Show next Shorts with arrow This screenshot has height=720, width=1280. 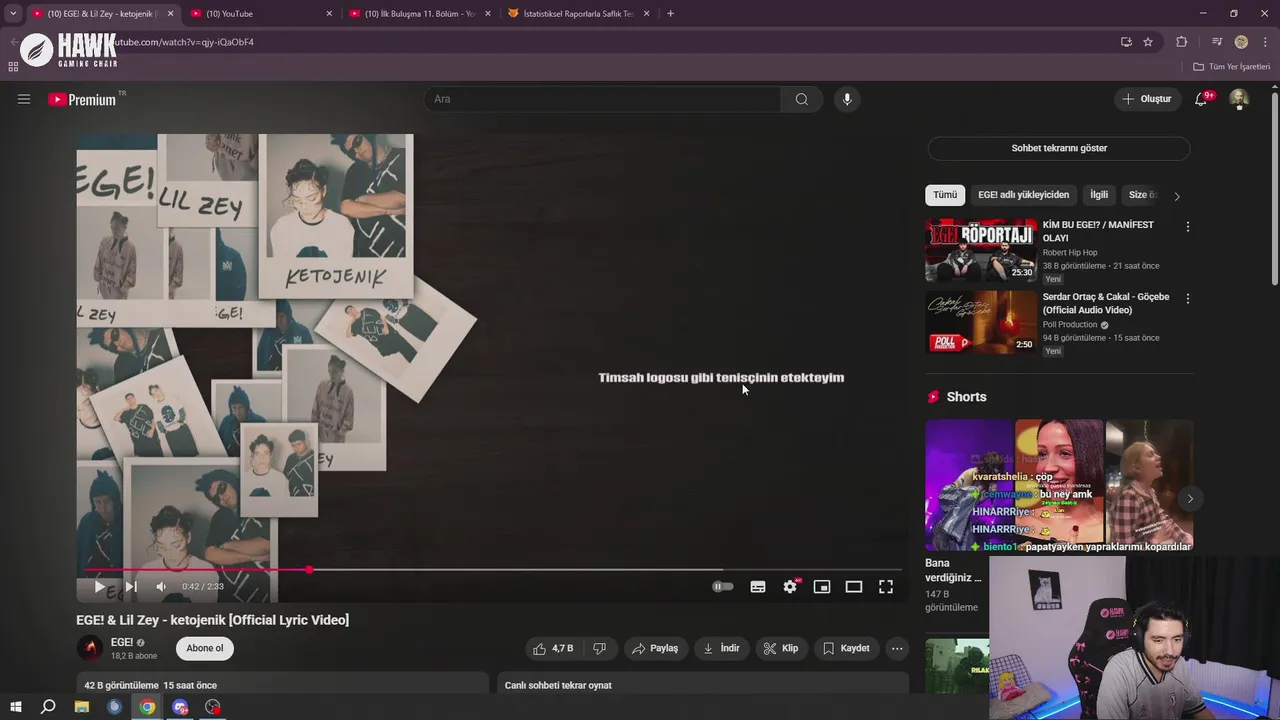(x=1190, y=498)
